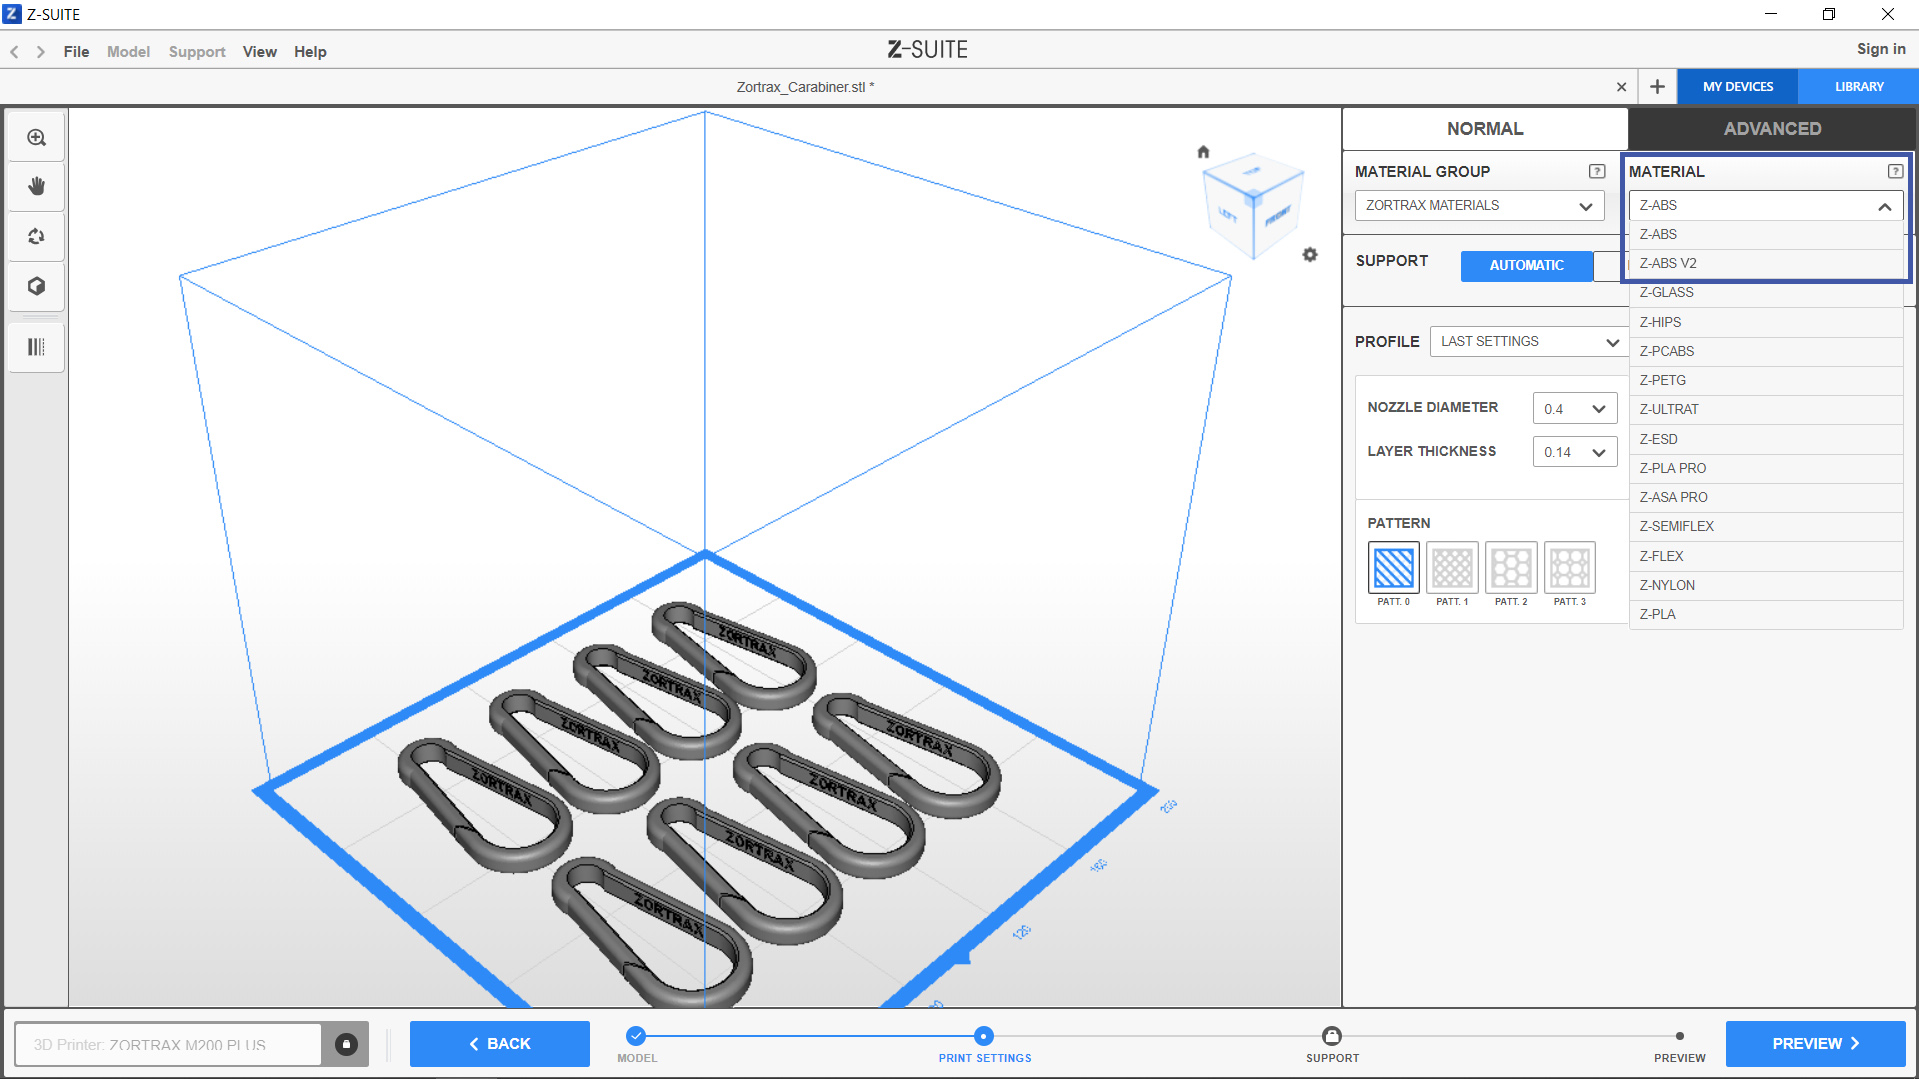Switch to the Advanced tab

[x=1771, y=129]
